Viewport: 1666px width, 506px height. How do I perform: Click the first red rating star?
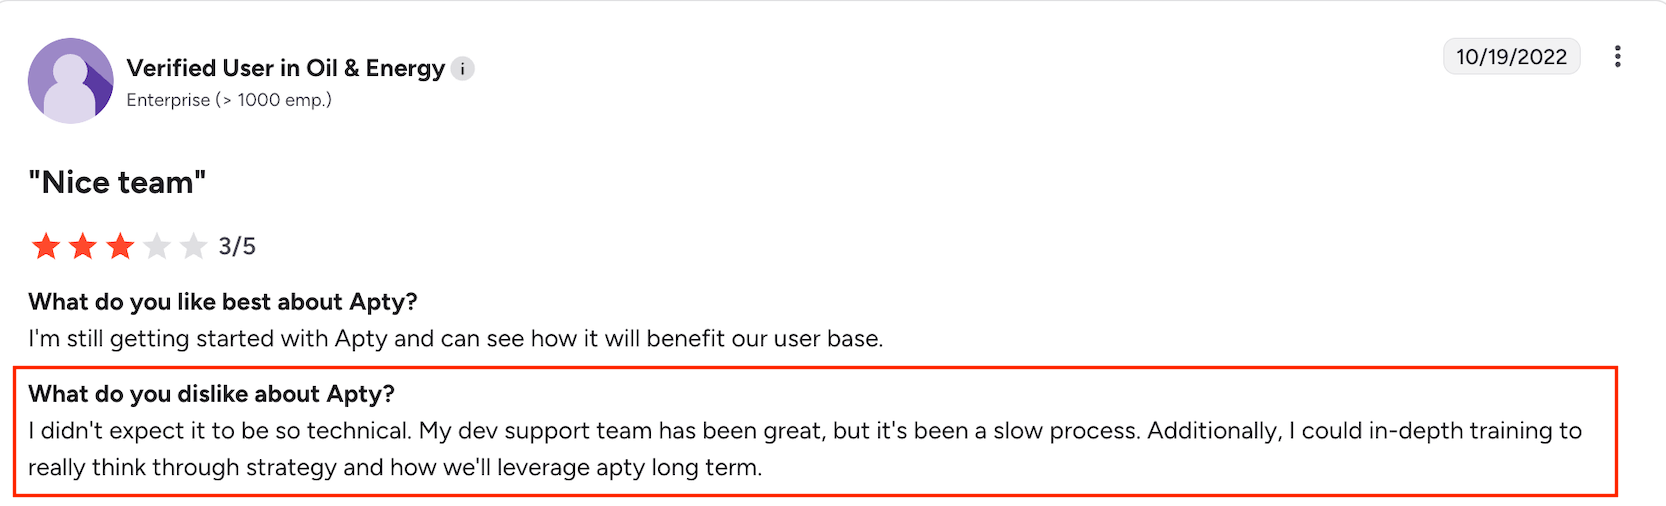(x=46, y=246)
